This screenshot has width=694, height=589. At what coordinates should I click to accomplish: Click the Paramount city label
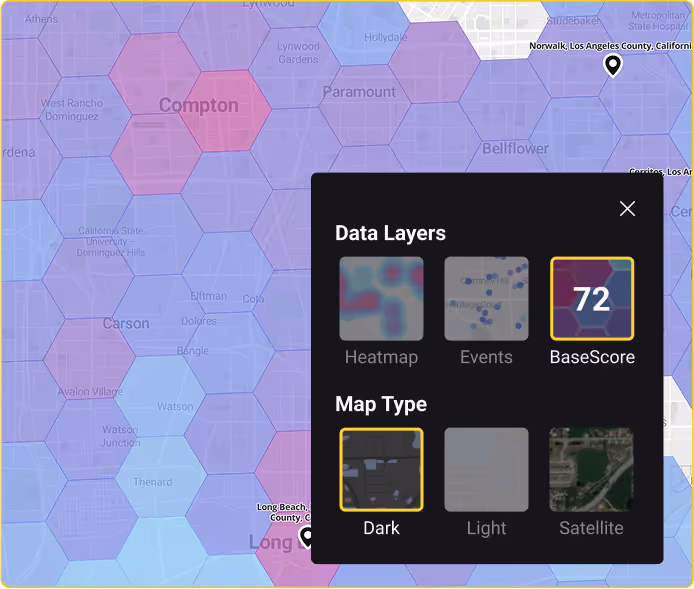[x=359, y=92]
